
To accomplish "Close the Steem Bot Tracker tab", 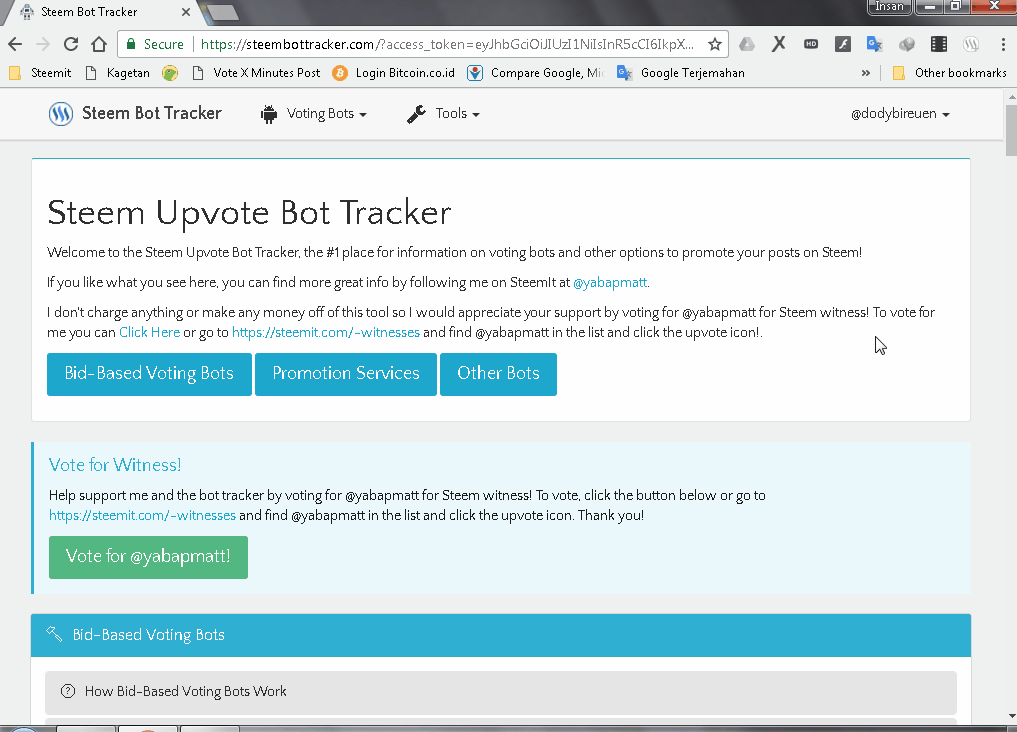I will coord(185,12).
